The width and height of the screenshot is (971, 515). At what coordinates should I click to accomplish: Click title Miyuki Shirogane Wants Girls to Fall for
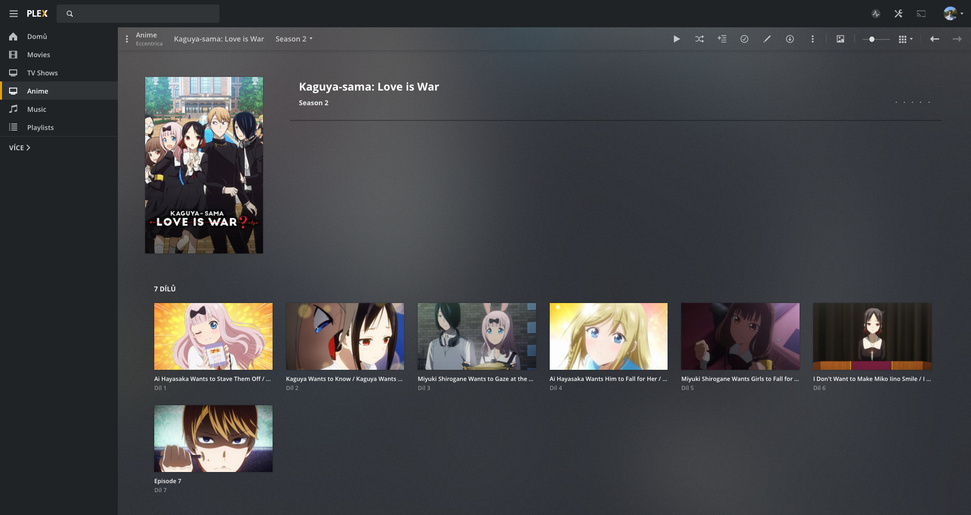[740, 379]
